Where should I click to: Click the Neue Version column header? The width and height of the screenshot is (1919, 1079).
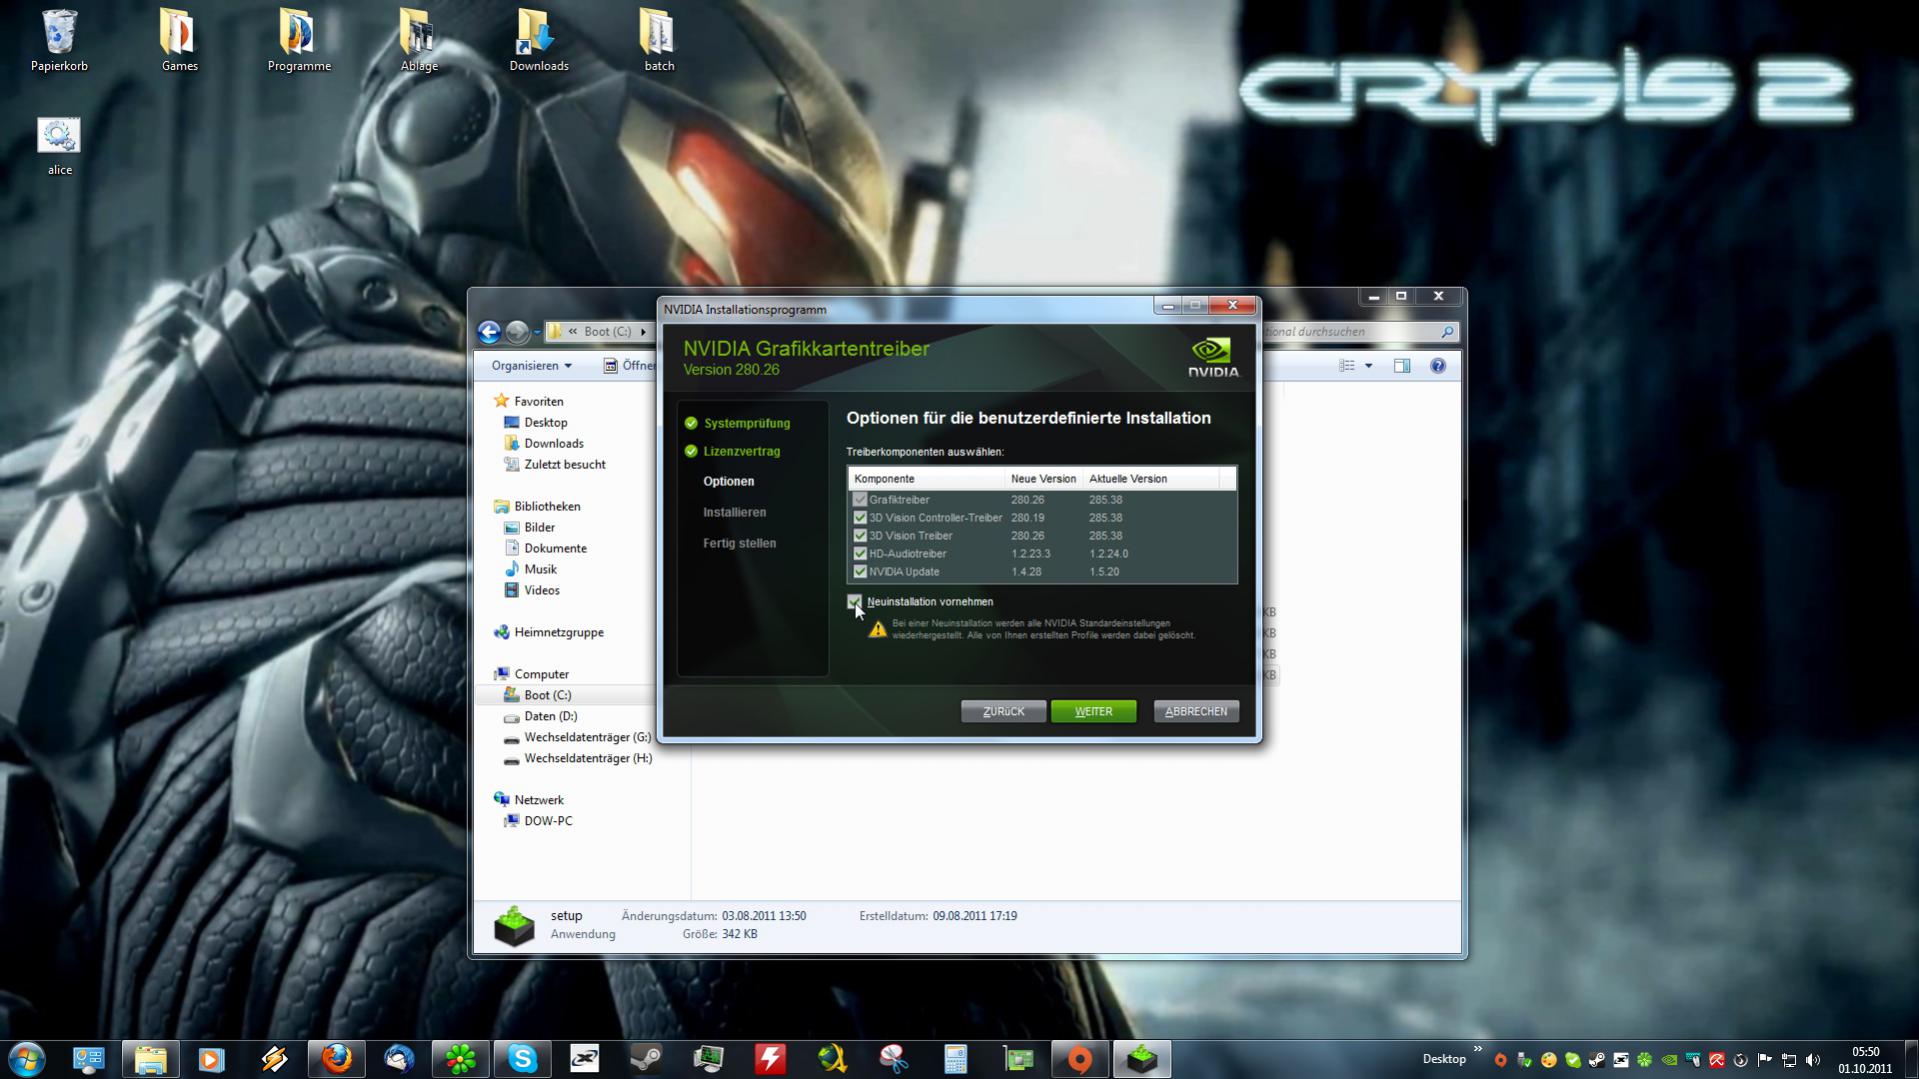click(1044, 479)
